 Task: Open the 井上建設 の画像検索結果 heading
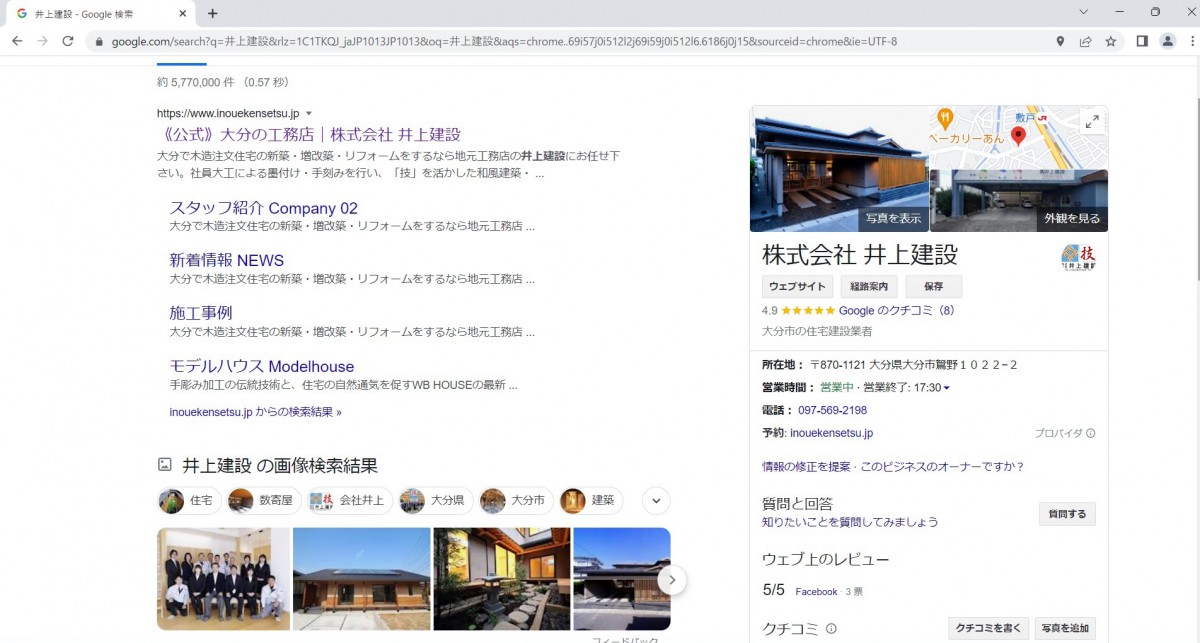[280, 465]
